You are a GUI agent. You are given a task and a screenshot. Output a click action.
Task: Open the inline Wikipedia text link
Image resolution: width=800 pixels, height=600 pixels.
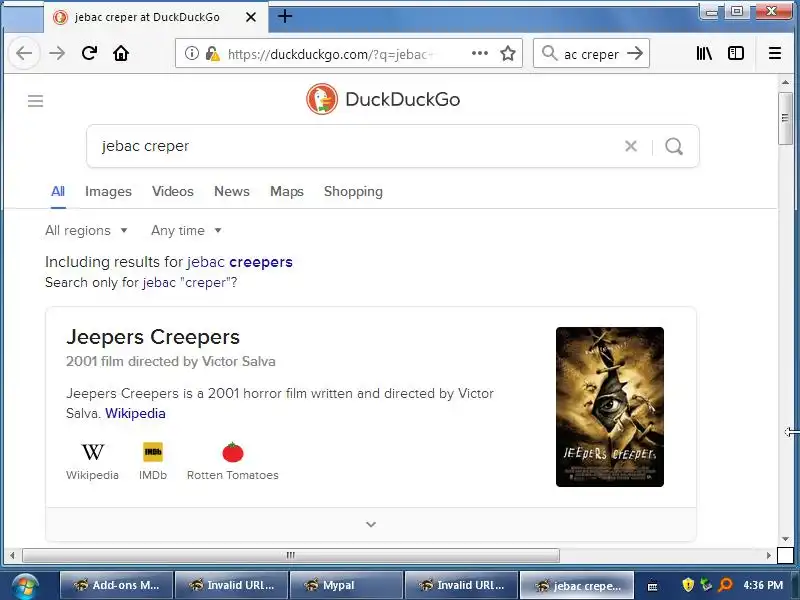click(x=135, y=413)
